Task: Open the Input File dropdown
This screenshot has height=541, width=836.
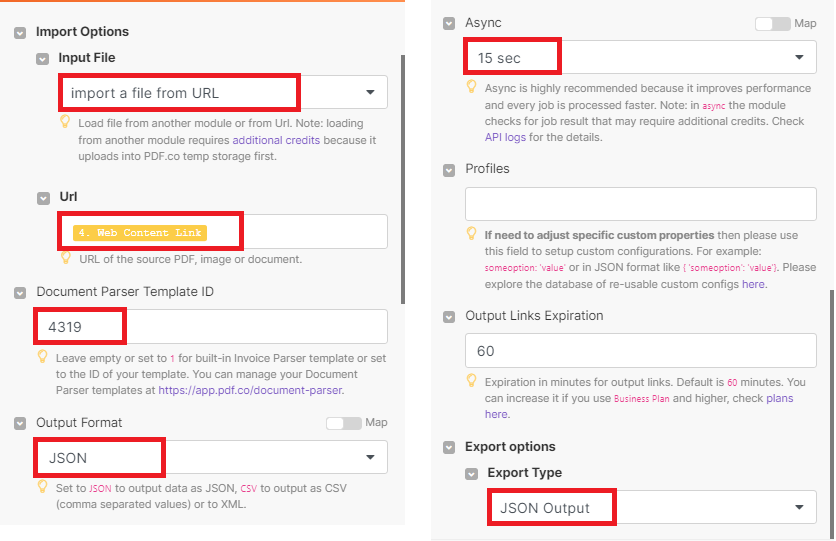Action: pos(223,92)
